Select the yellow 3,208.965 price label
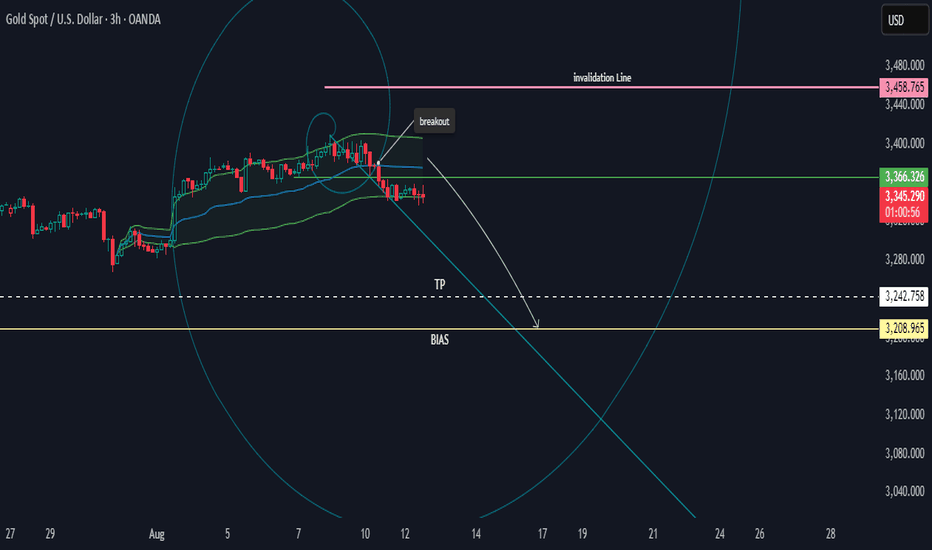The height and width of the screenshot is (550, 932). pos(904,328)
